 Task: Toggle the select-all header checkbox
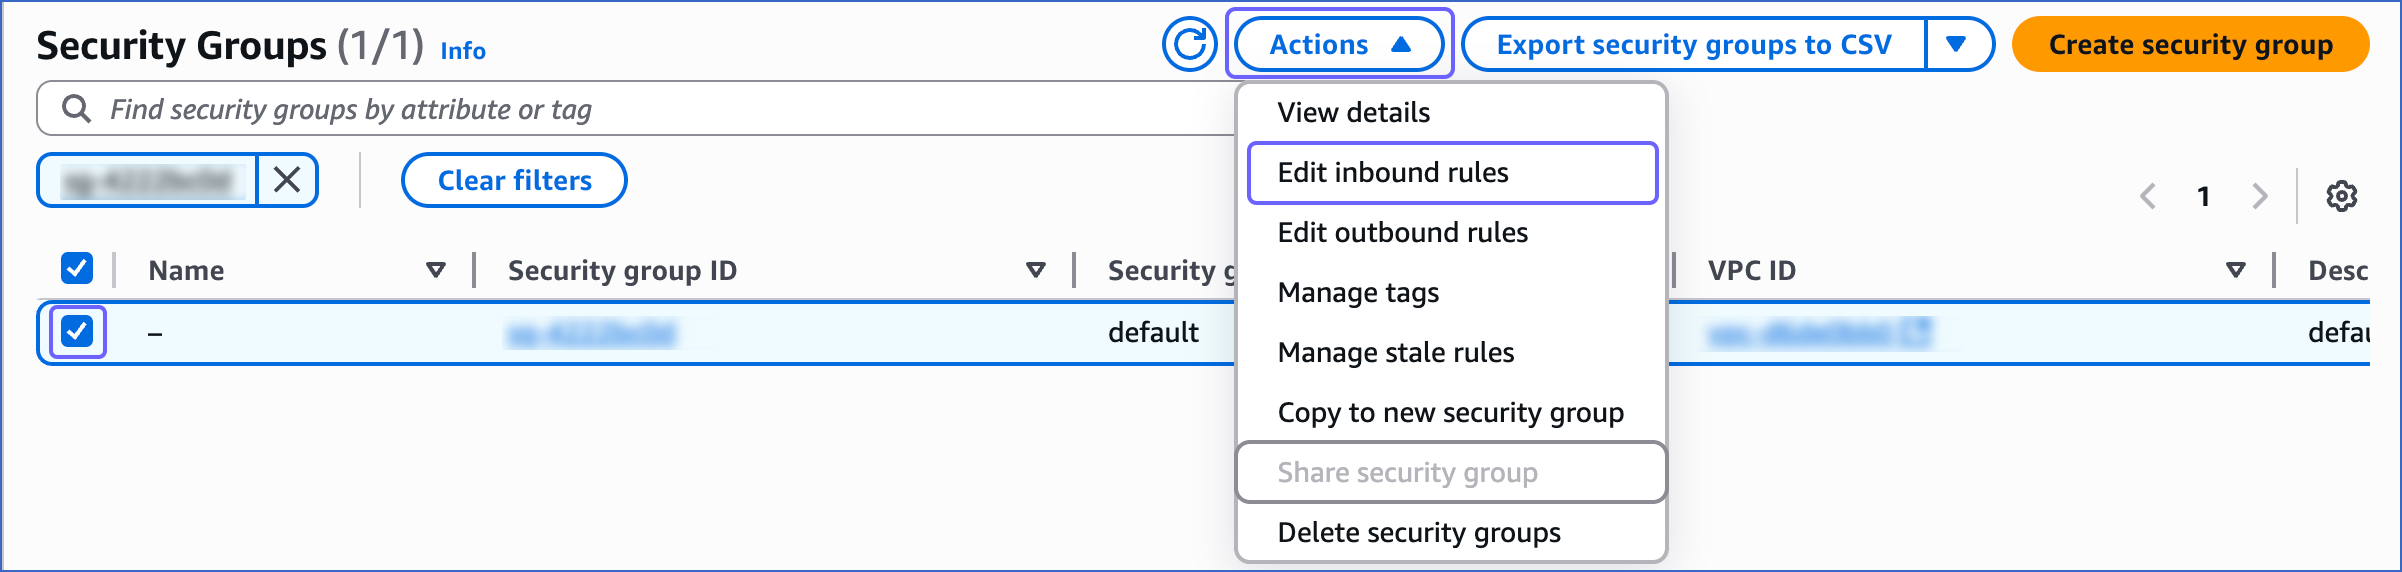click(x=77, y=268)
